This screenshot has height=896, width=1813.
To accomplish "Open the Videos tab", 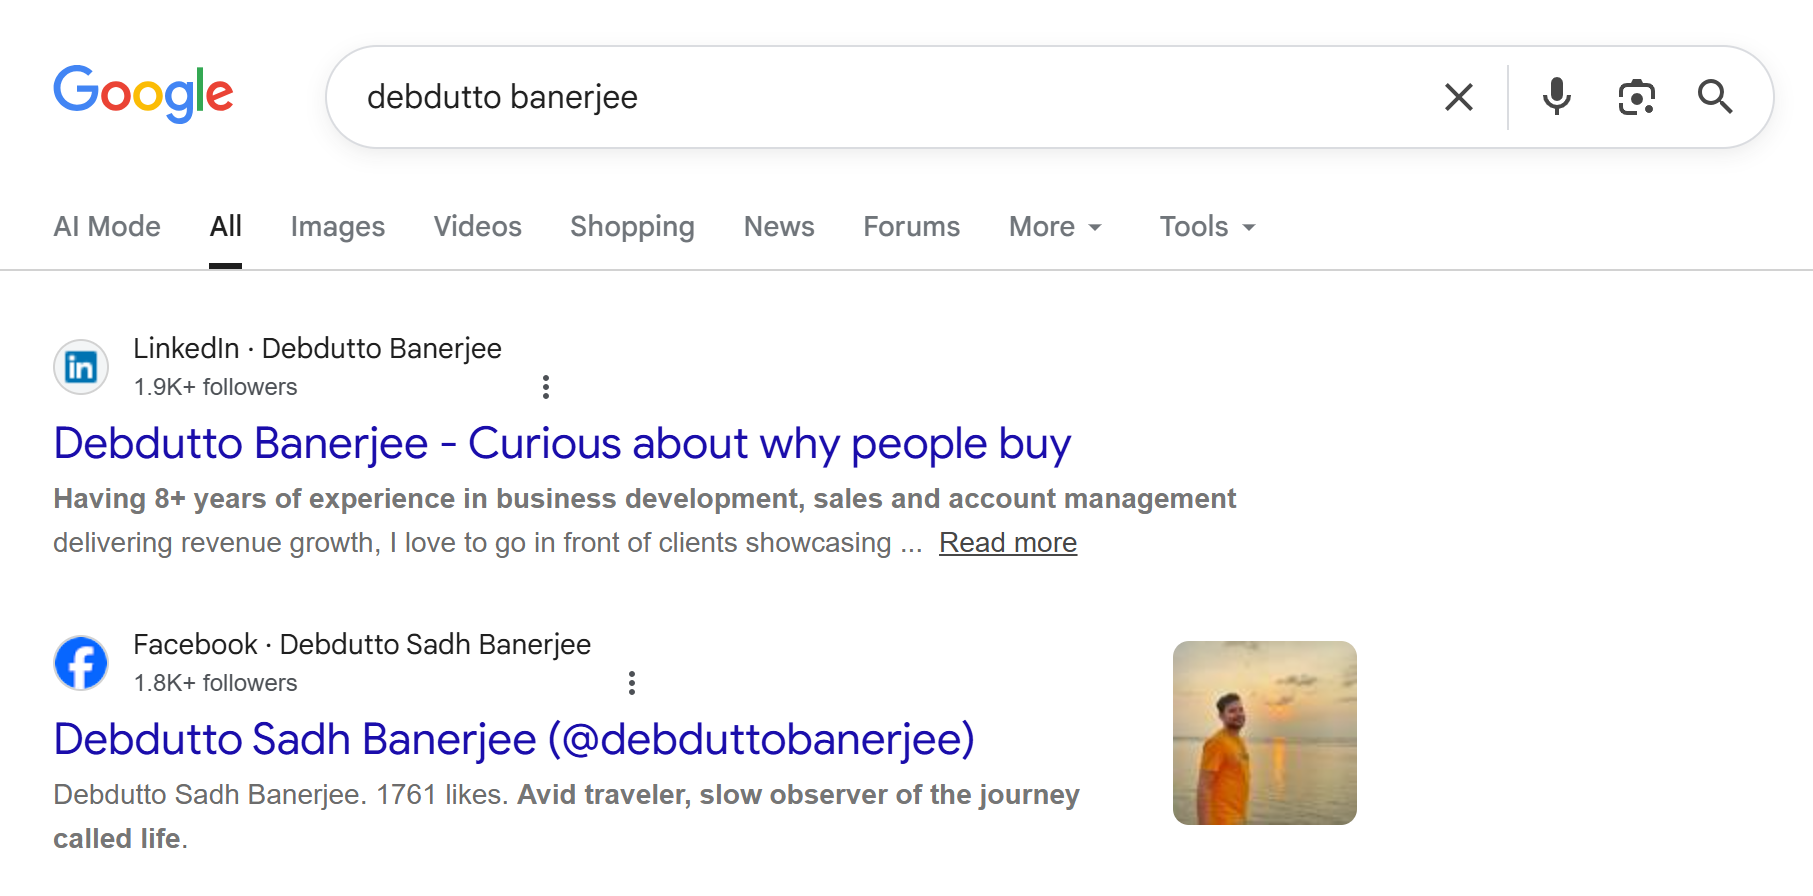I will (477, 227).
